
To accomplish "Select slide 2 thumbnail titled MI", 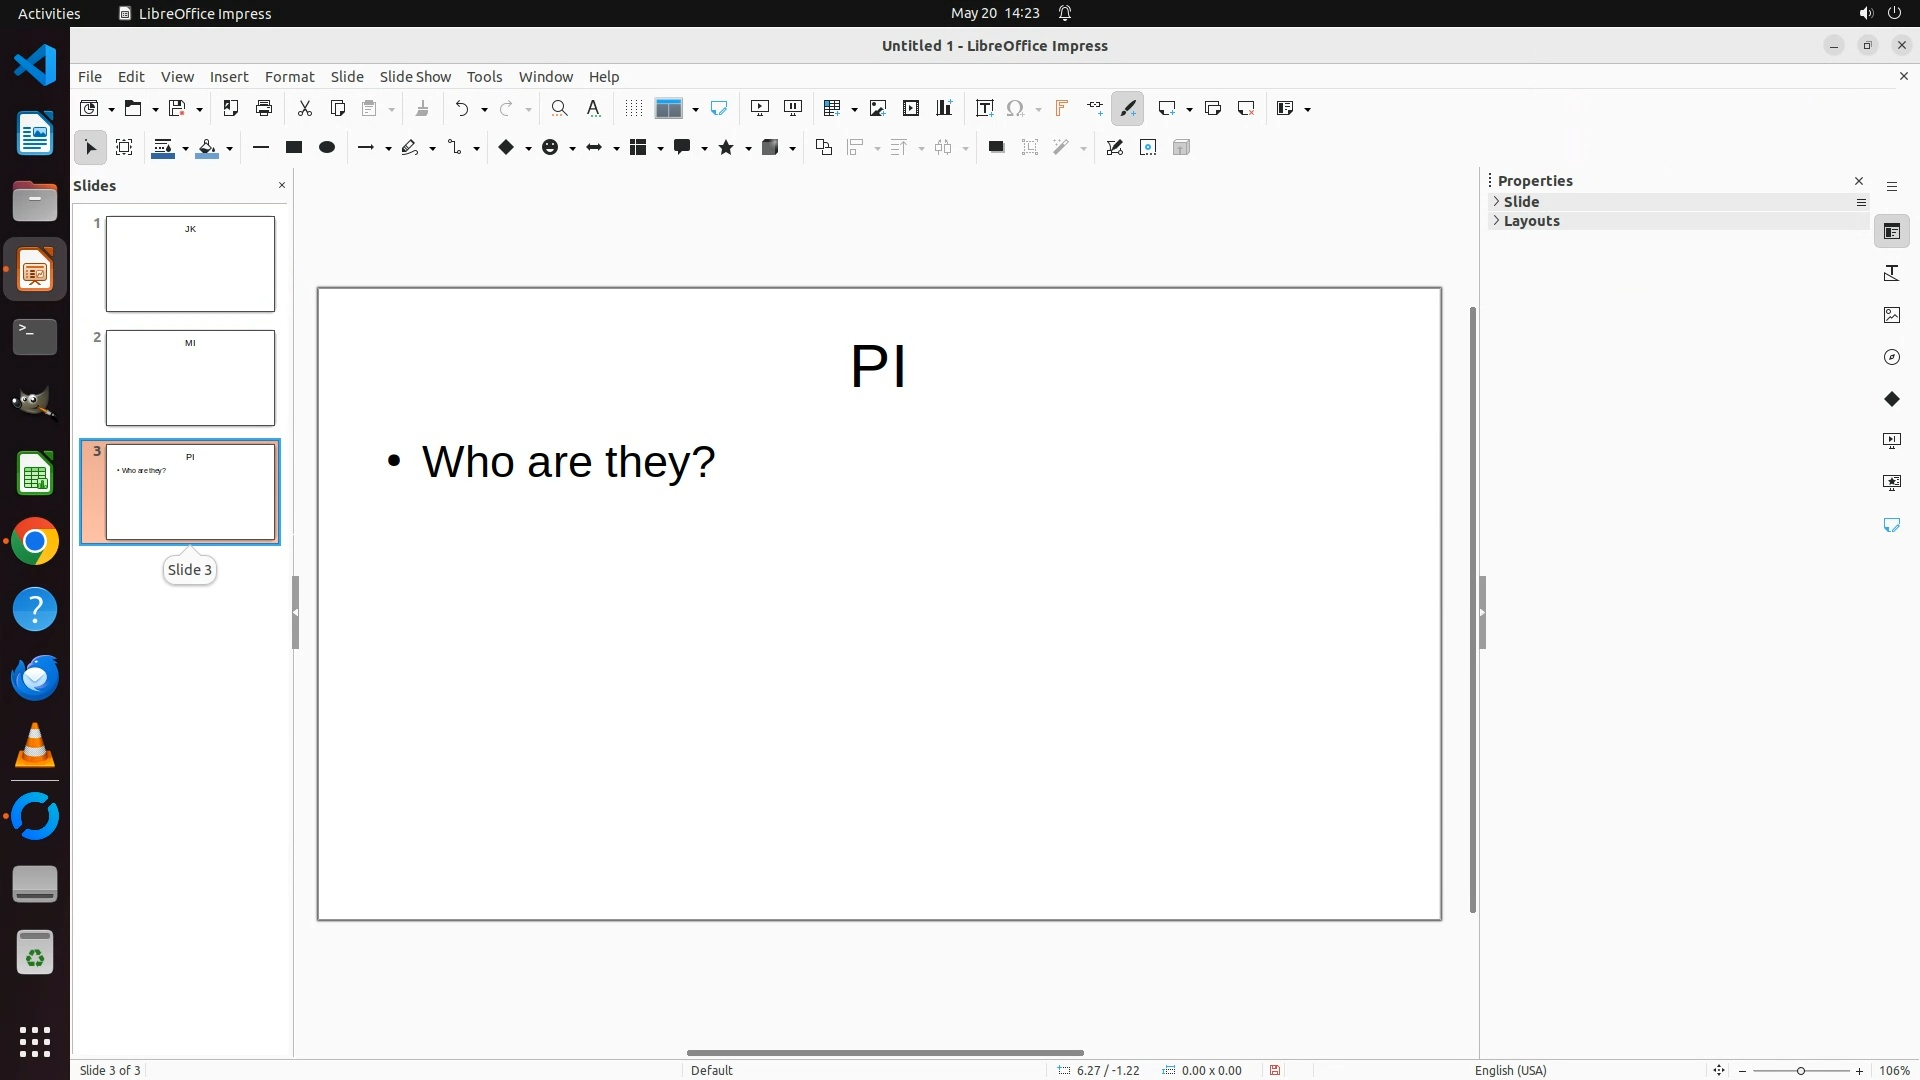I will point(190,378).
